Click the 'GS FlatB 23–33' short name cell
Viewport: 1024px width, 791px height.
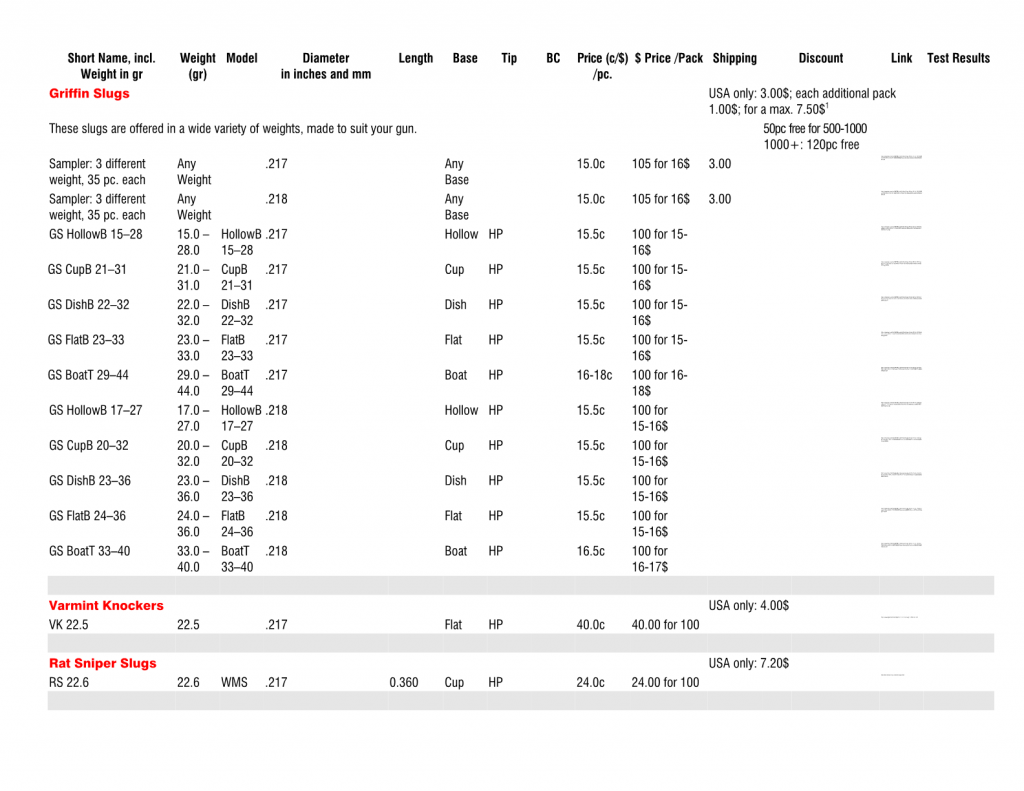tap(86, 340)
